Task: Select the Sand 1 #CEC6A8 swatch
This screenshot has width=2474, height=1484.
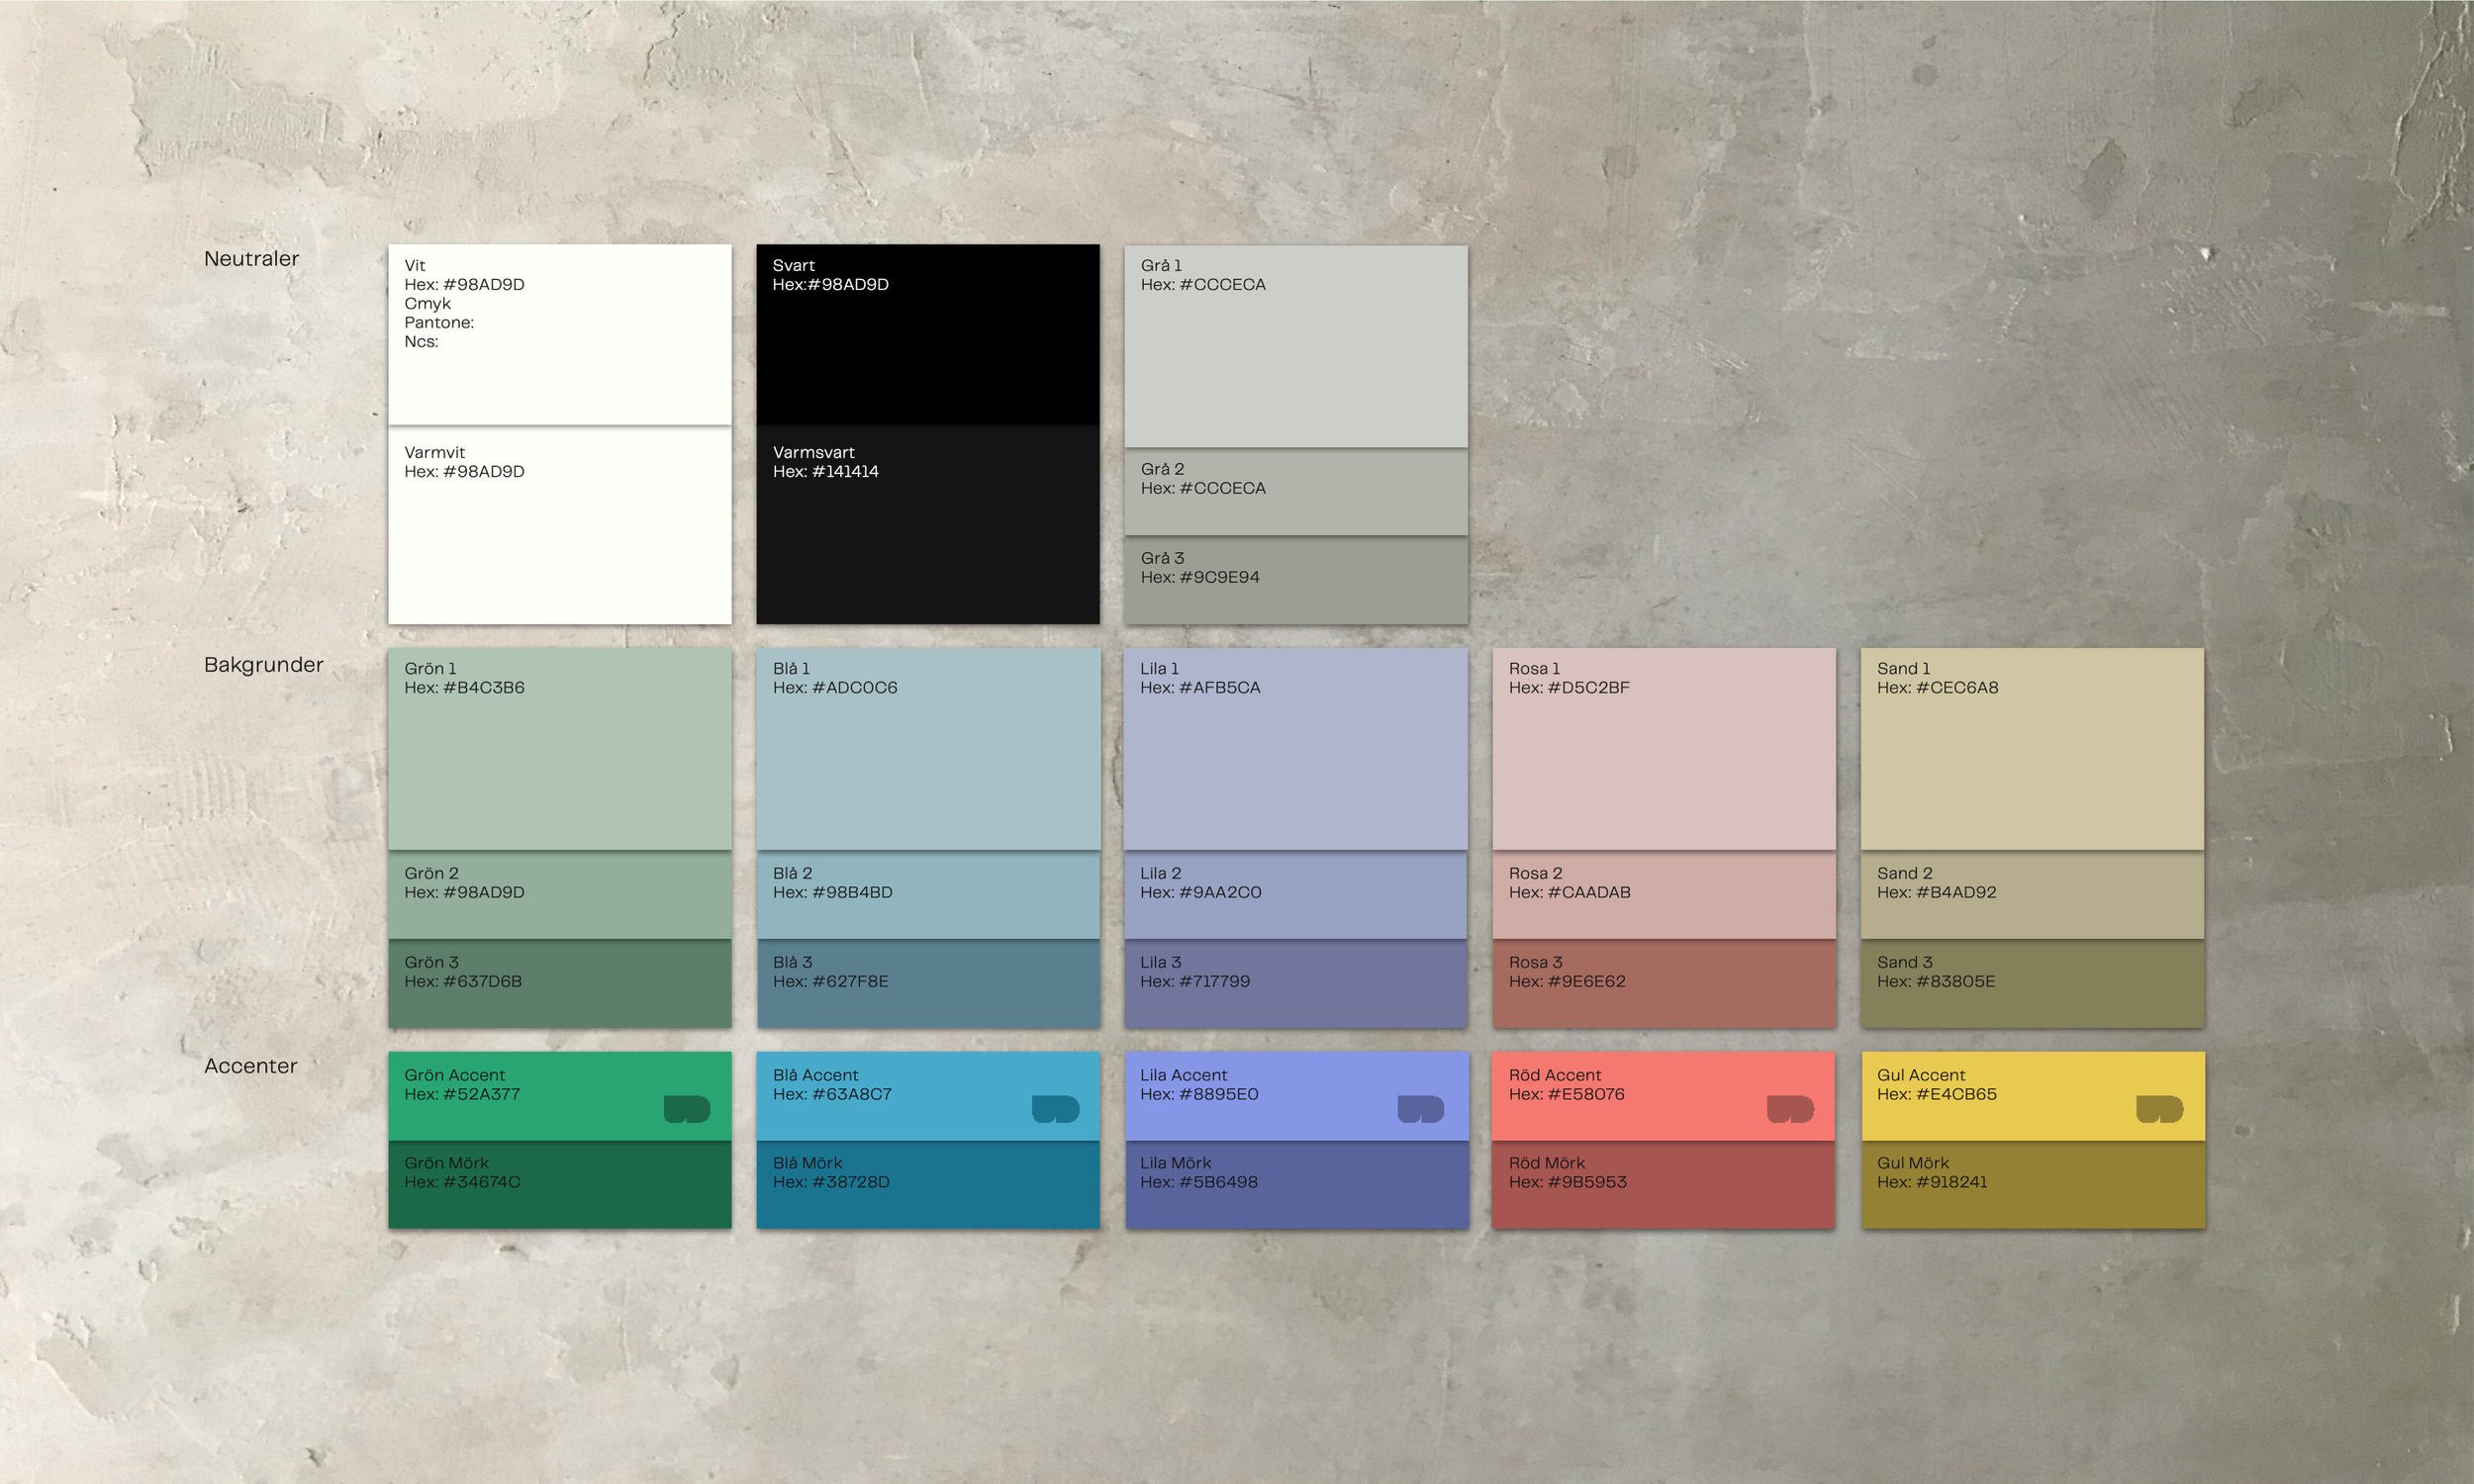Action: [2032, 749]
